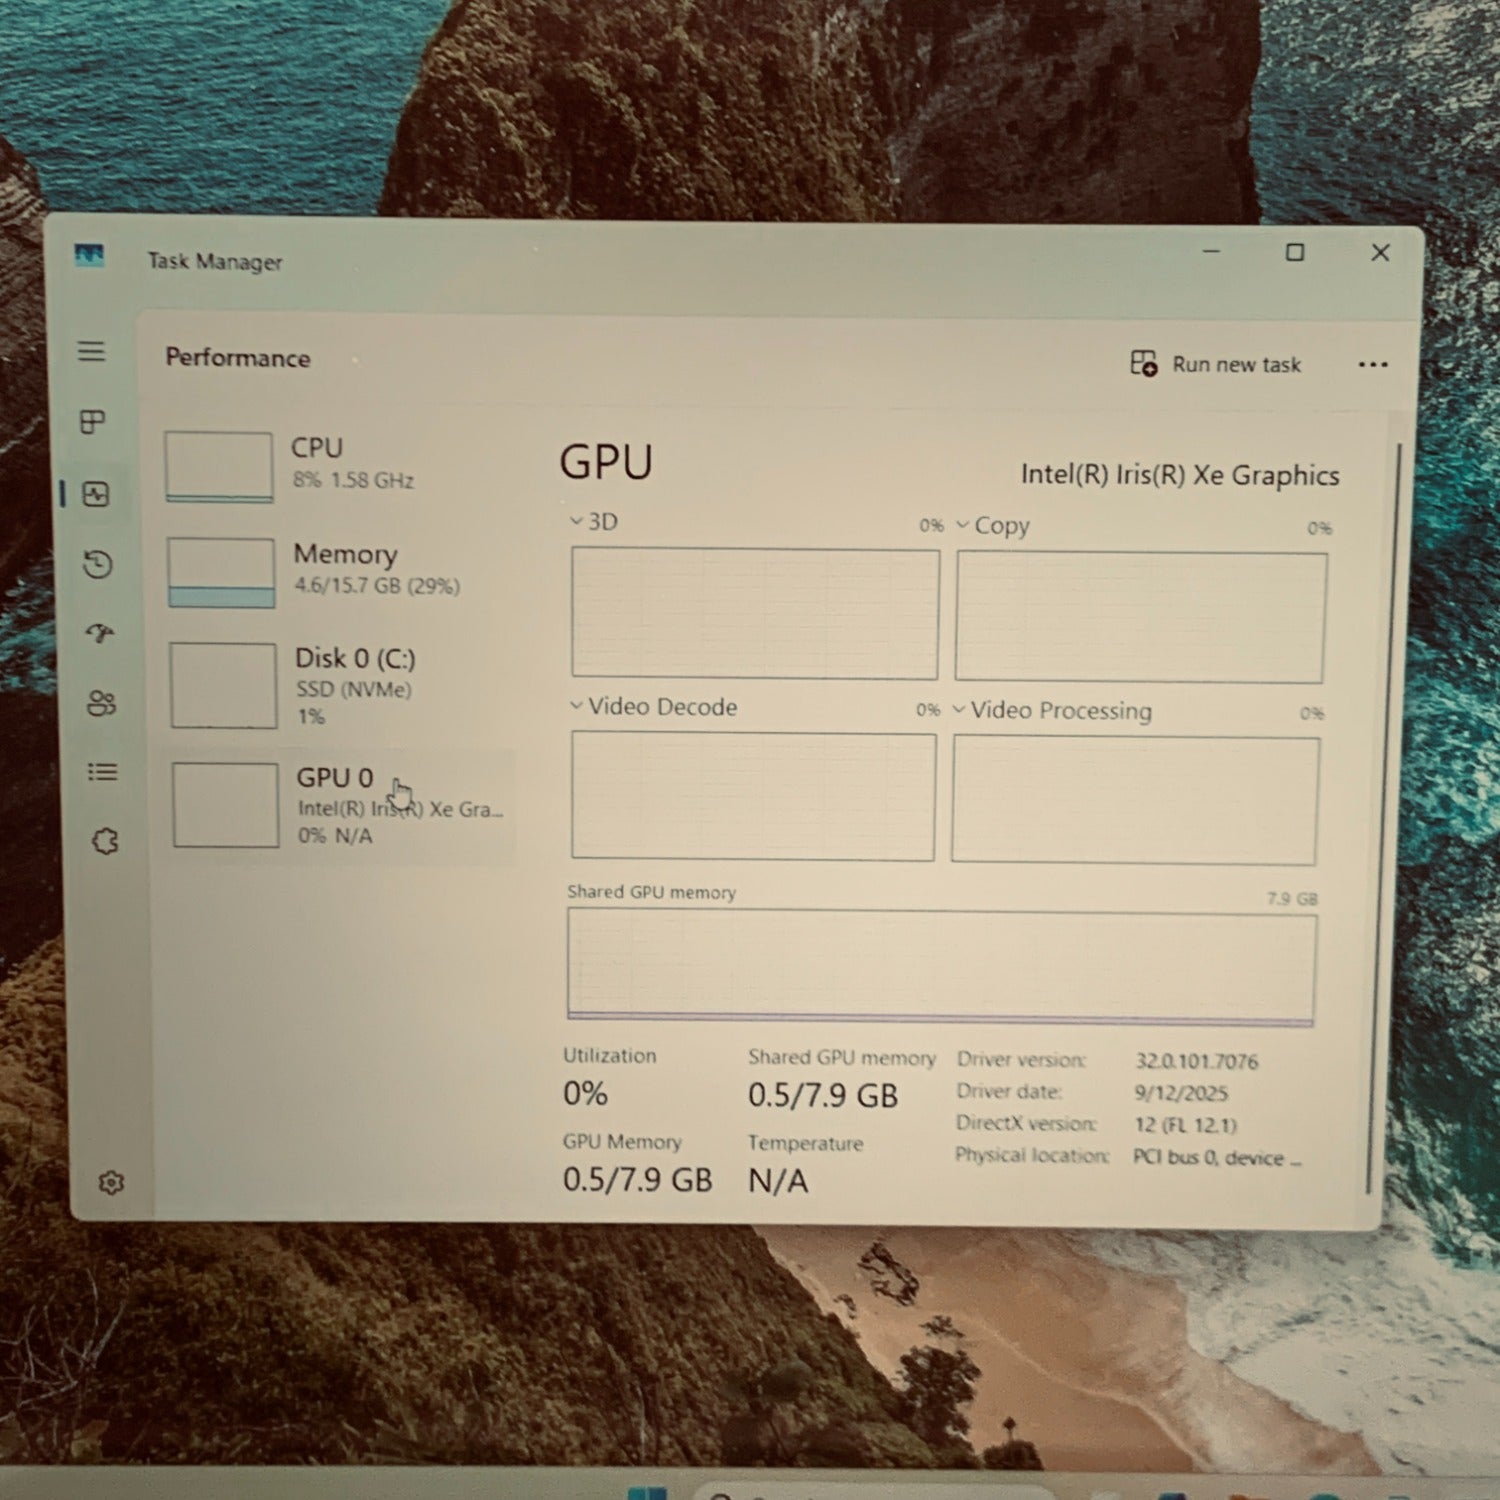The width and height of the screenshot is (1500, 1500).
Task: Open the Services page puzzle icon
Action: coord(105,841)
